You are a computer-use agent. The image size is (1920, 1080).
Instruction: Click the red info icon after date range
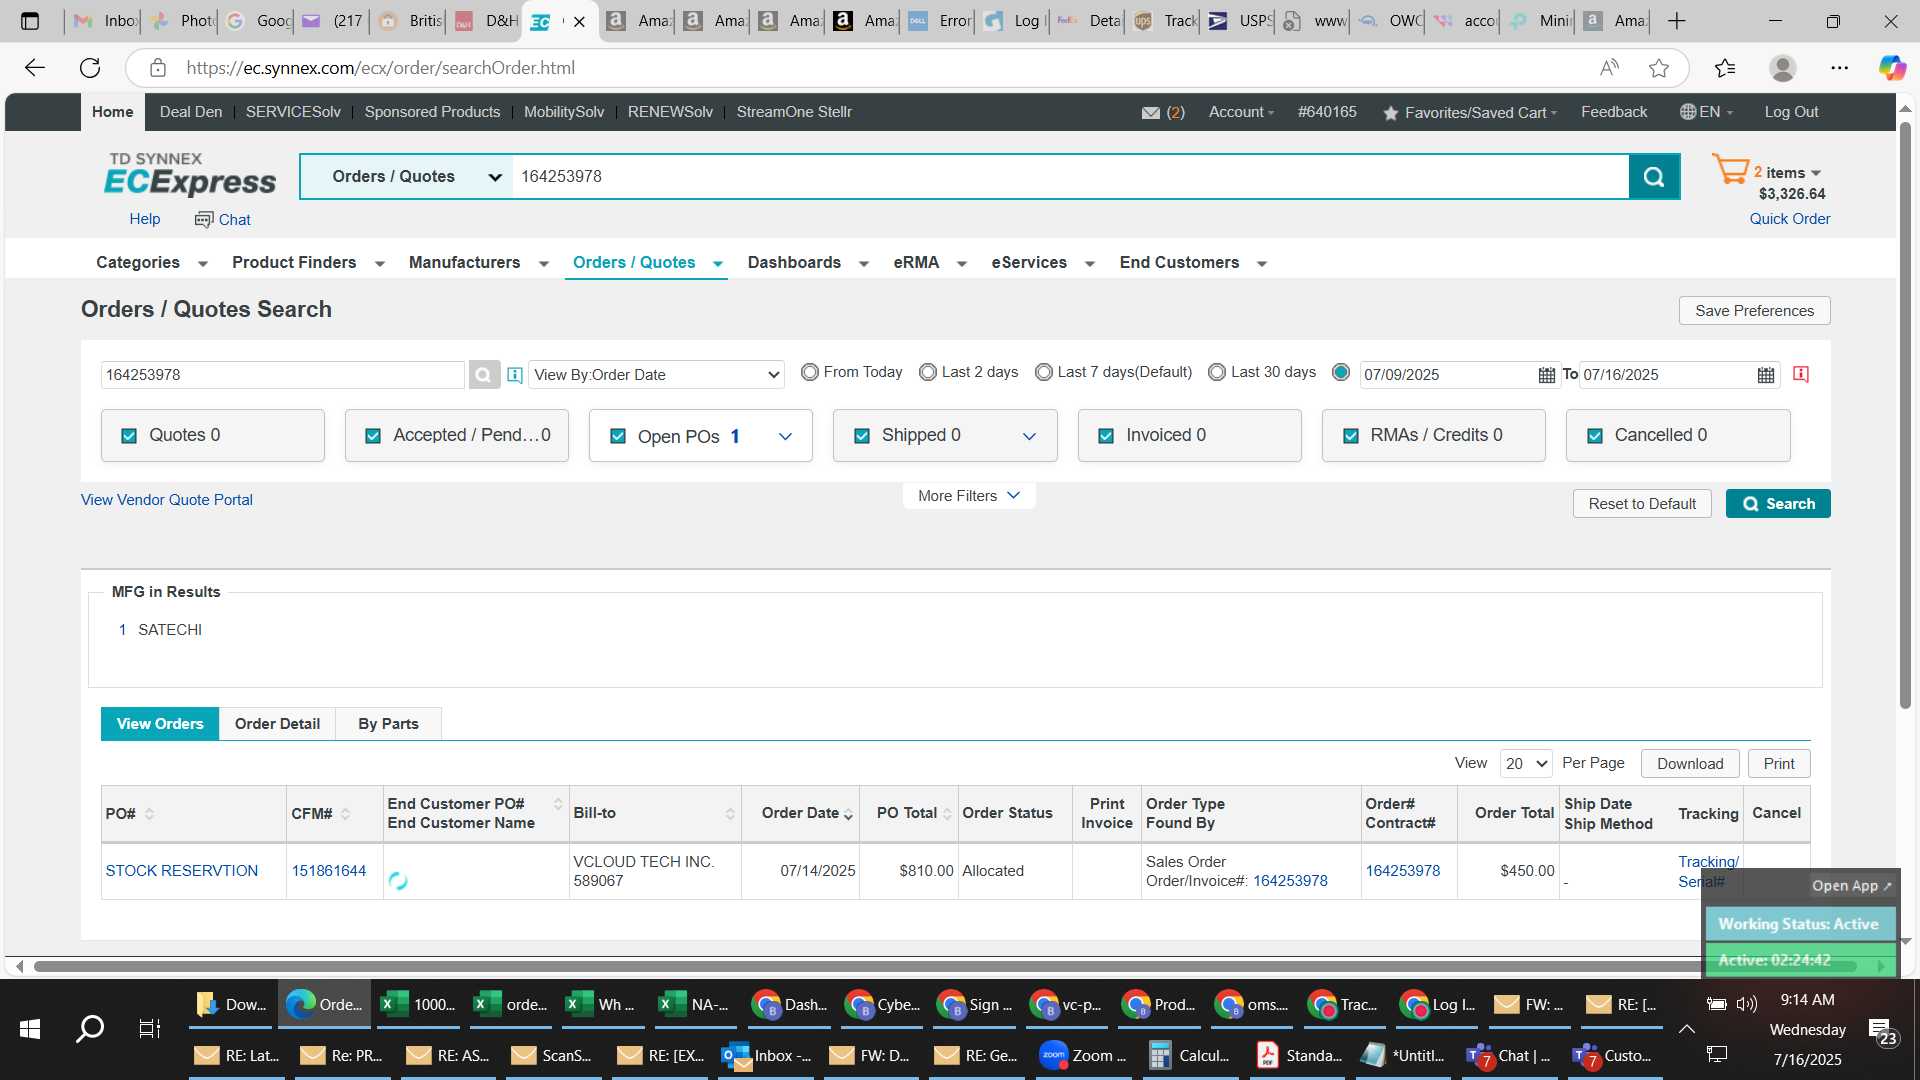point(1801,374)
